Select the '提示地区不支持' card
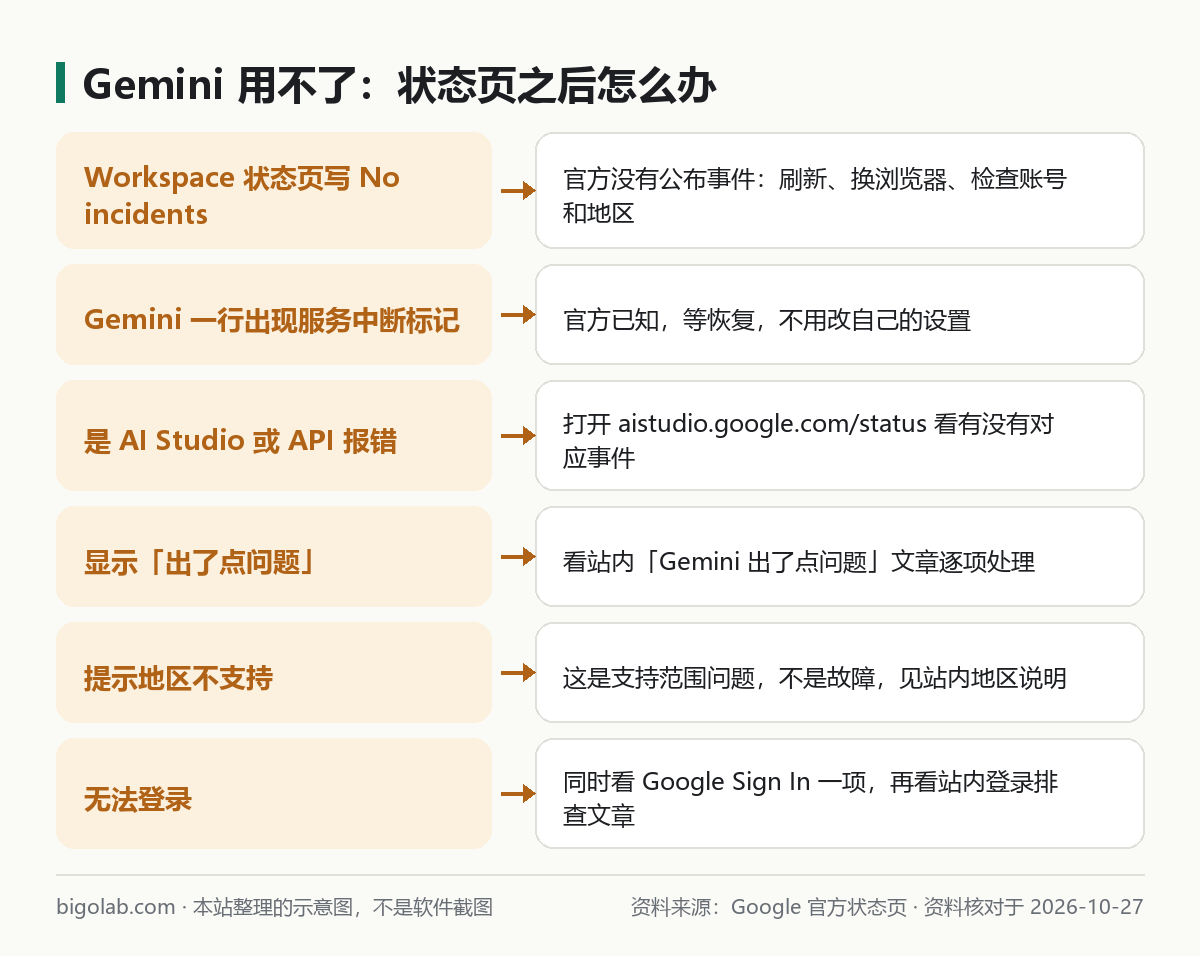The width and height of the screenshot is (1200, 956). [274, 673]
